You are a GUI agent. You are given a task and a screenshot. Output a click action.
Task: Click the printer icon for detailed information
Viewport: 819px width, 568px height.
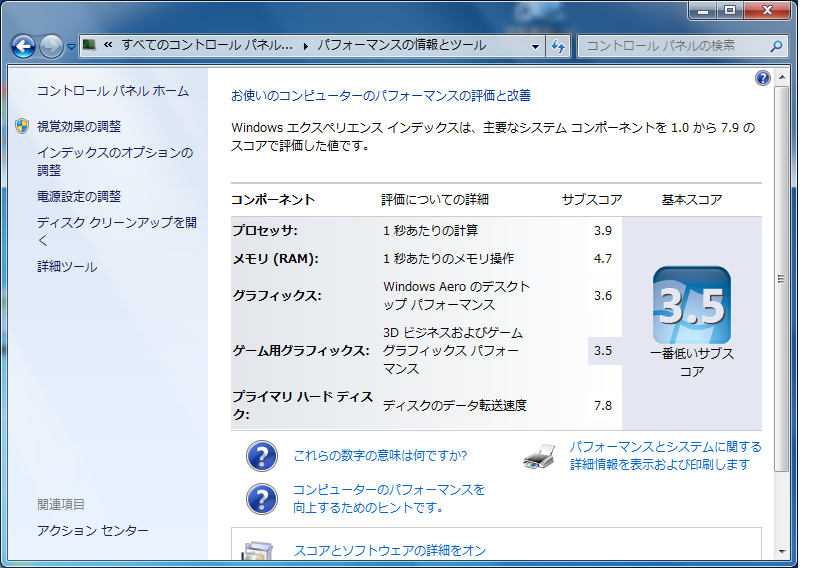[x=539, y=456]
